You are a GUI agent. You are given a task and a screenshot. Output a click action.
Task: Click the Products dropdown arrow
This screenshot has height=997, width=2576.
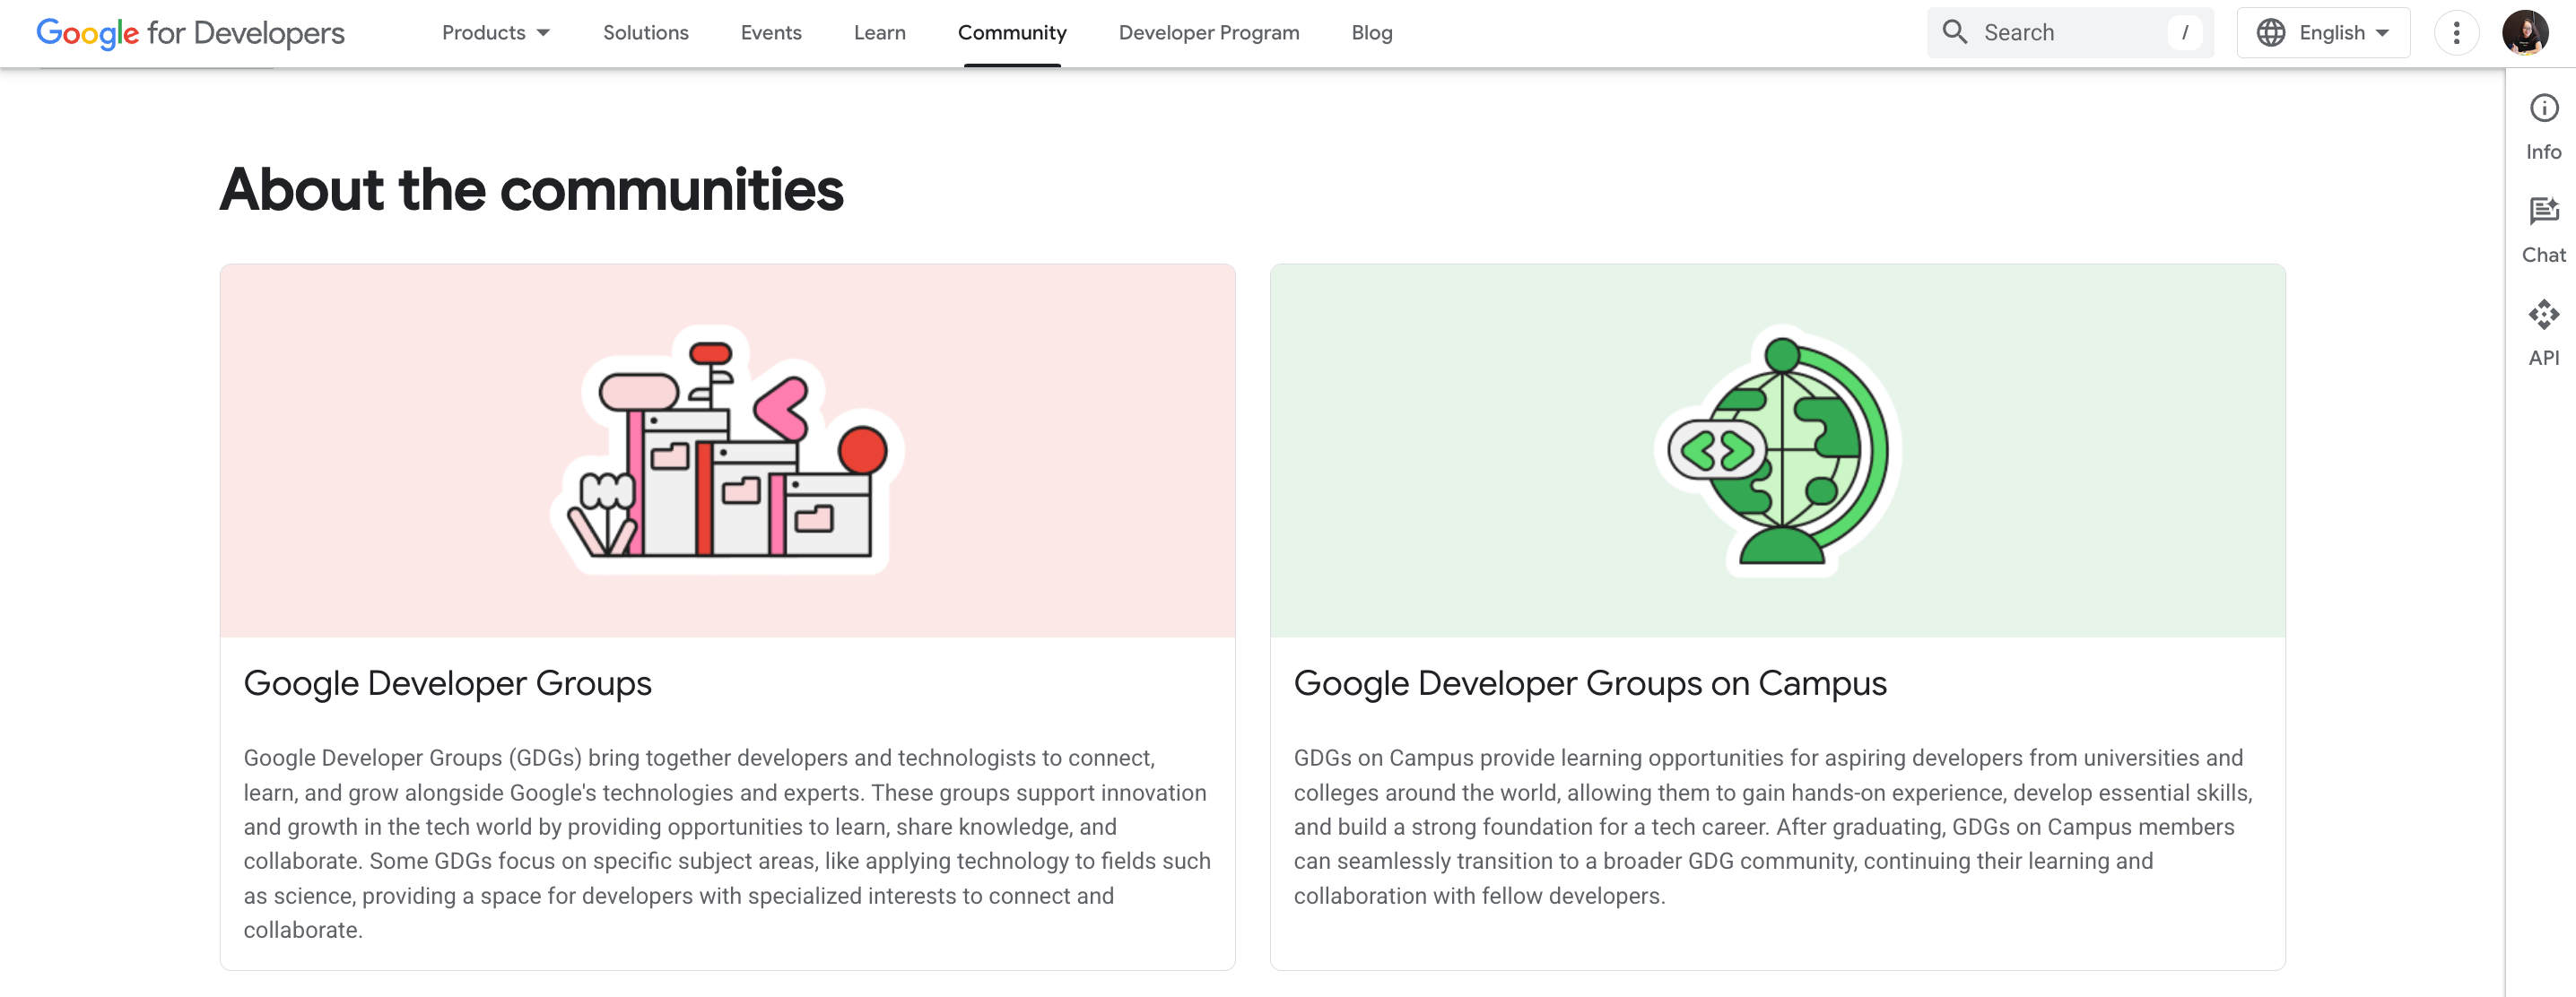click(543, 33)
